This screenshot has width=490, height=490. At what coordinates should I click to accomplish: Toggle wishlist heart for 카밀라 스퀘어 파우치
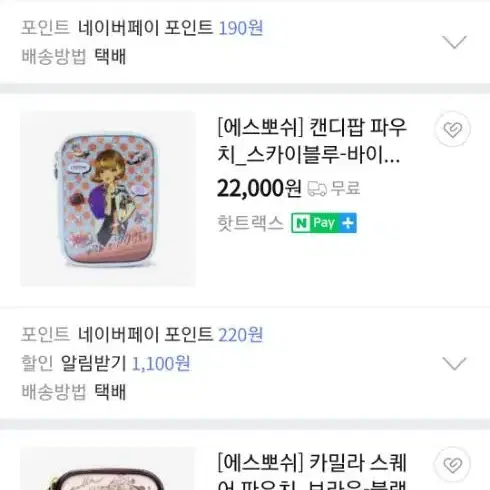pyautogui.click(x=453, y=465)
